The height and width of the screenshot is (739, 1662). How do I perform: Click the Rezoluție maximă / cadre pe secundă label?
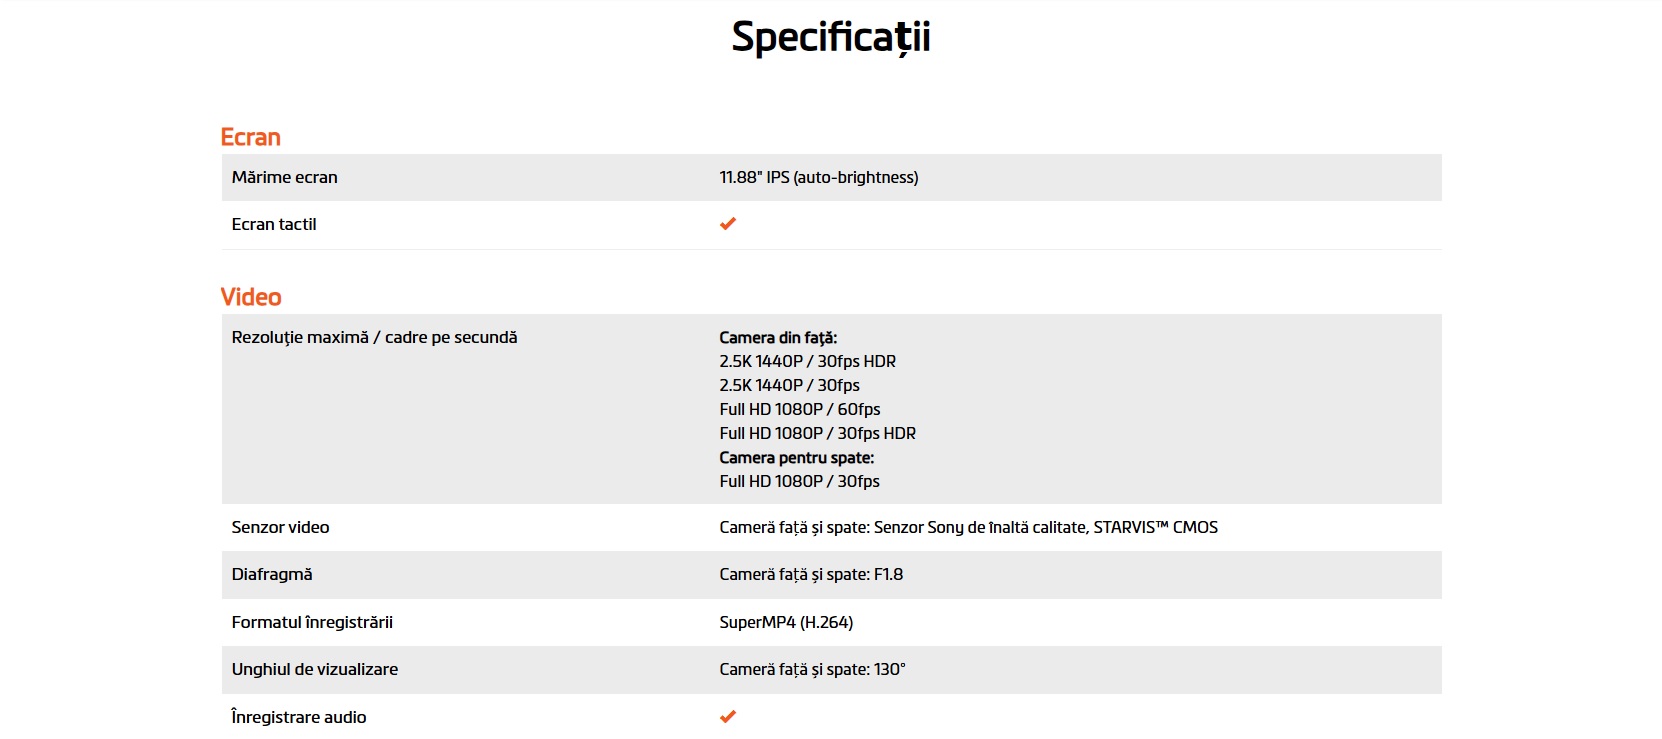[x=374, y=337]
